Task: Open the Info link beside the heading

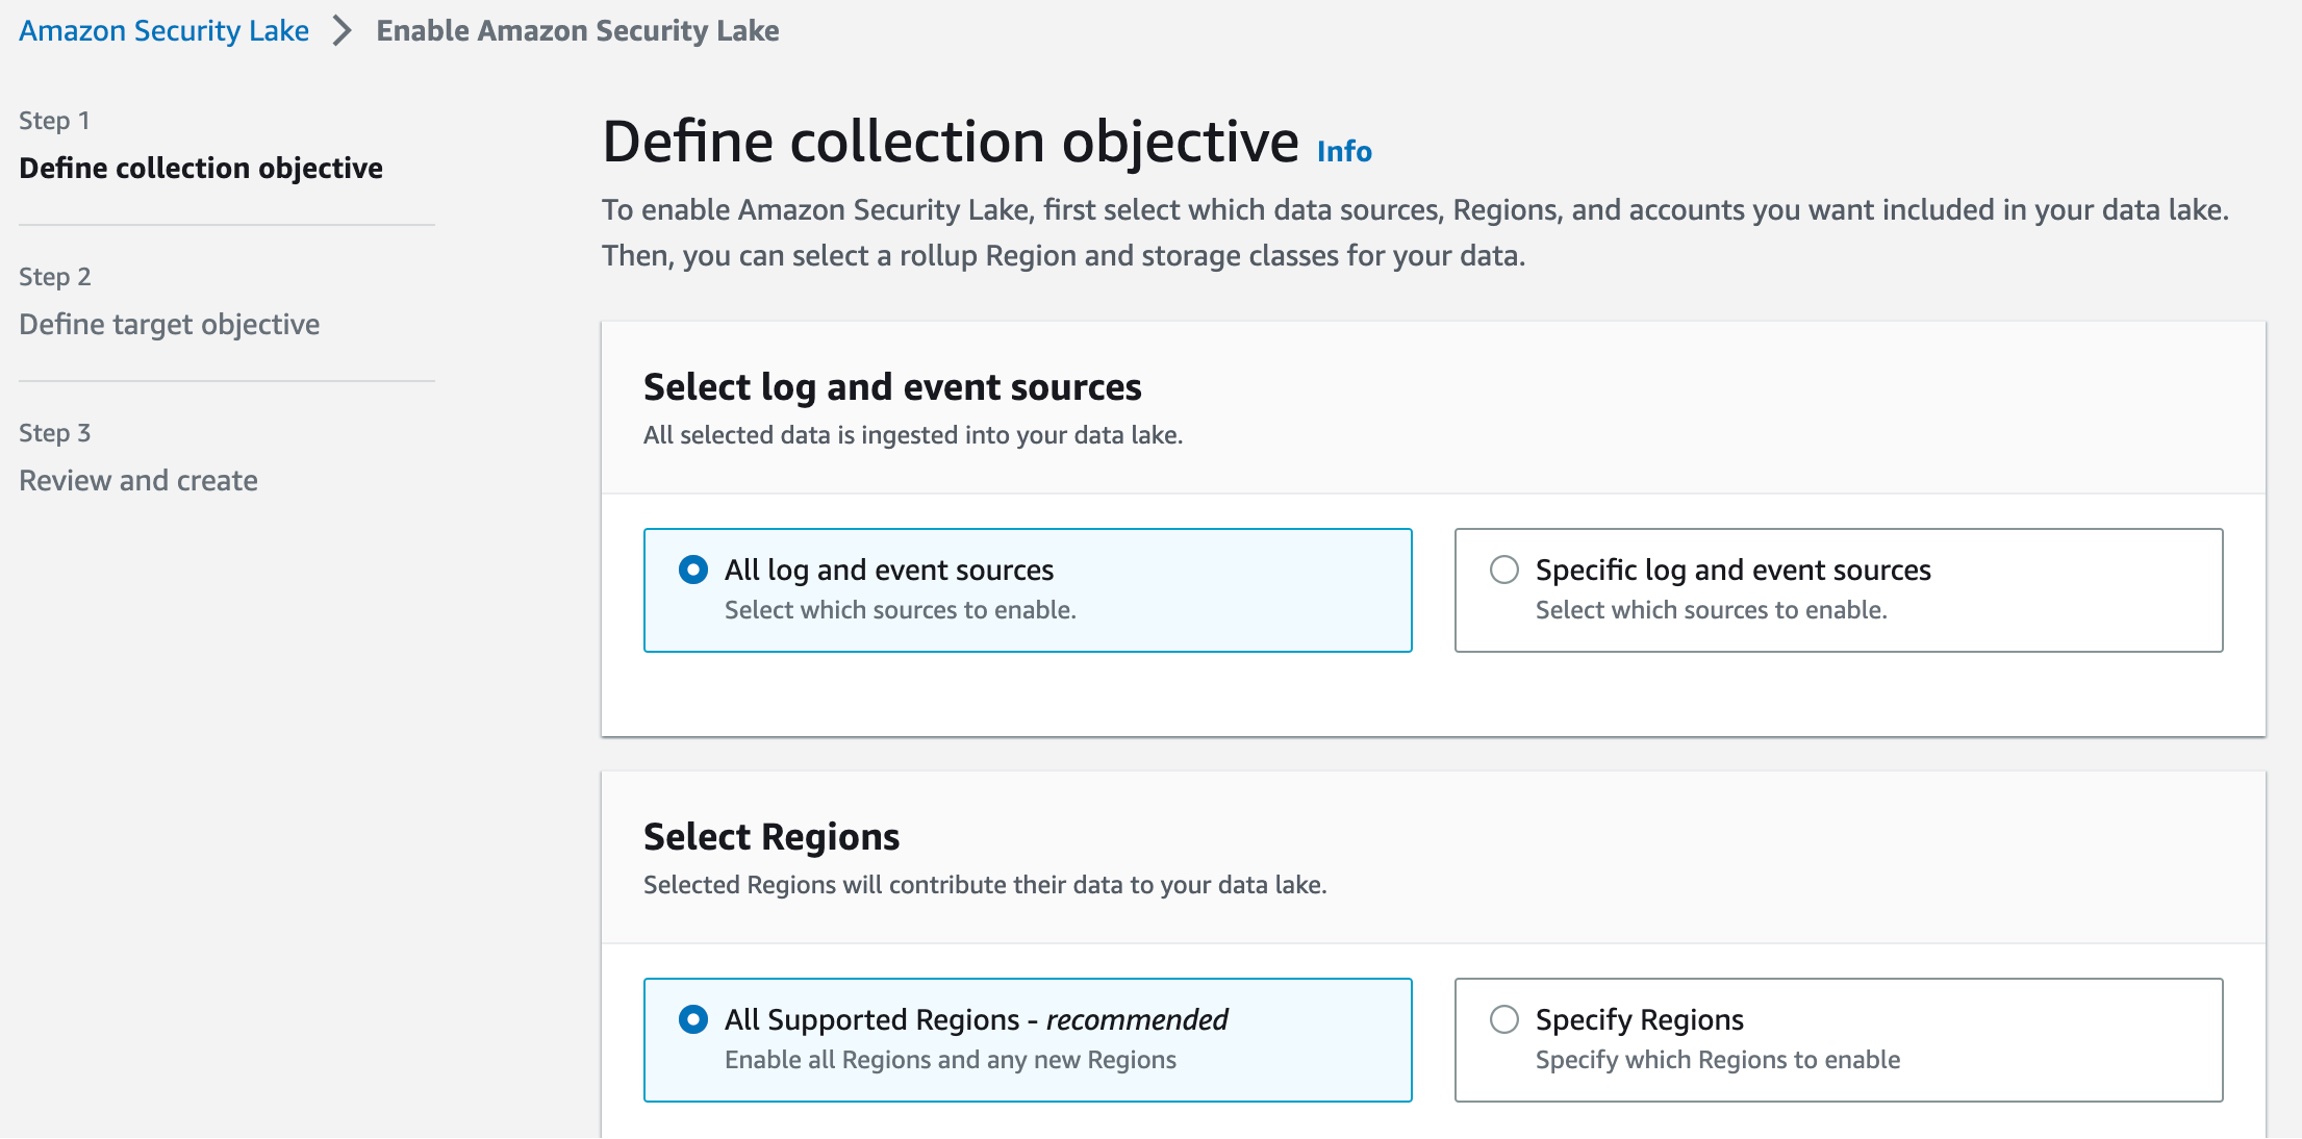Action: click(1344, 151)
